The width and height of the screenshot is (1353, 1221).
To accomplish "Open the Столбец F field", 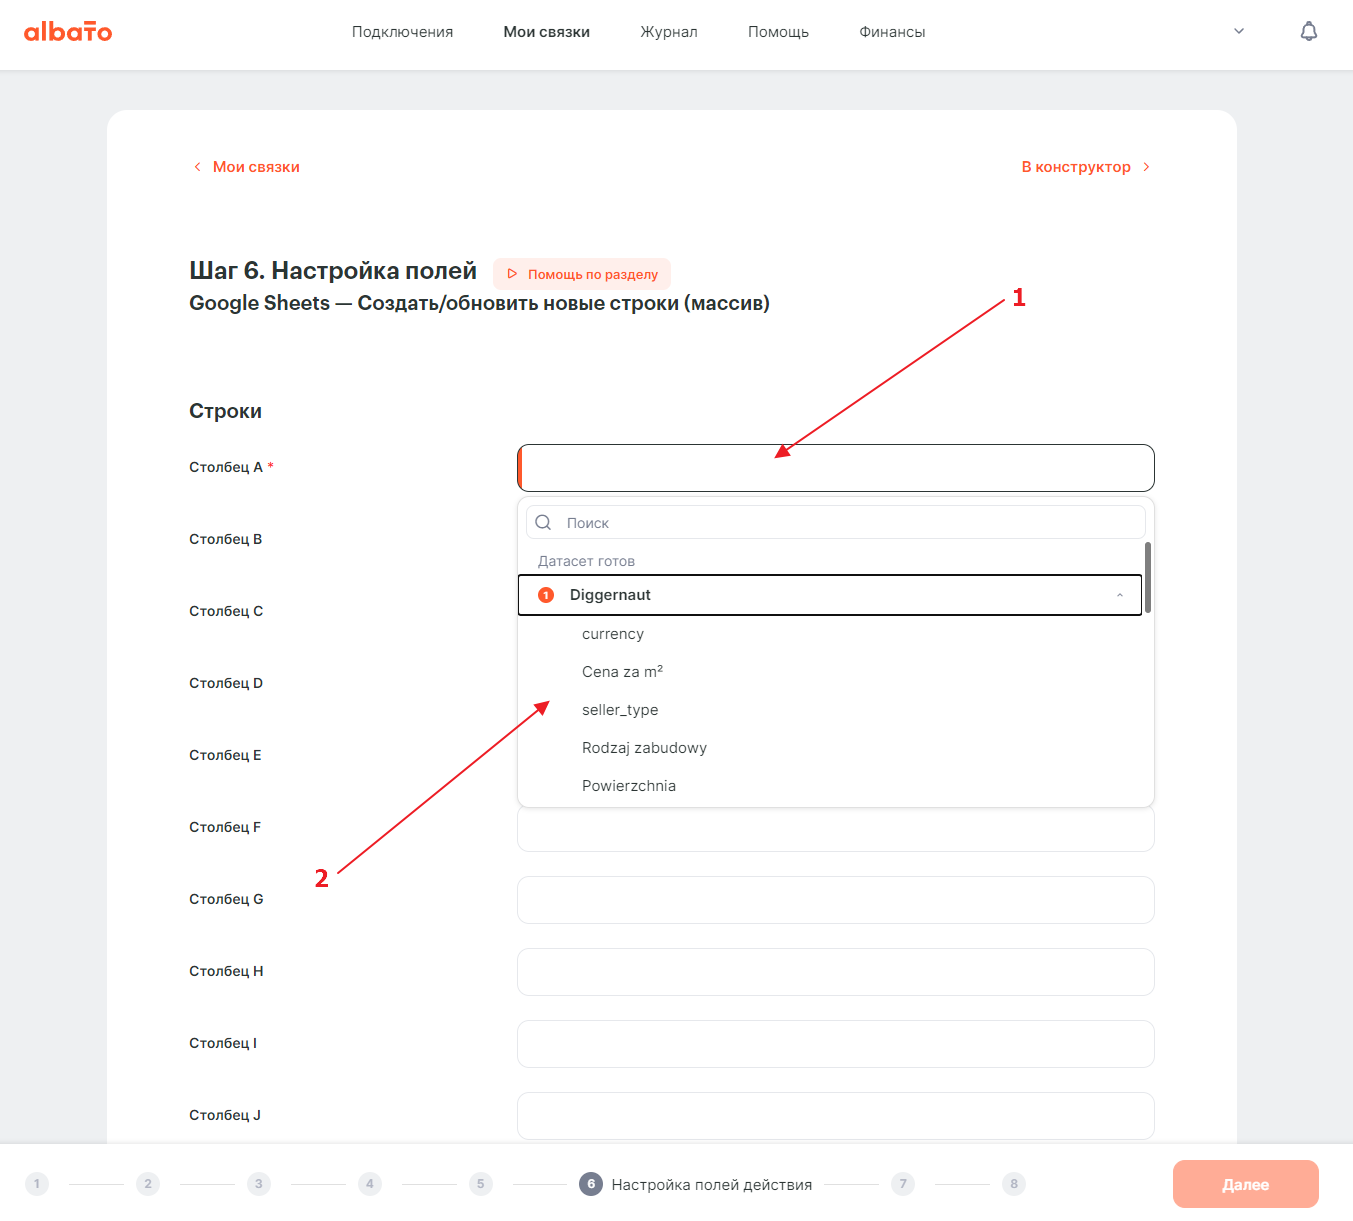I will tap(836, 829).
